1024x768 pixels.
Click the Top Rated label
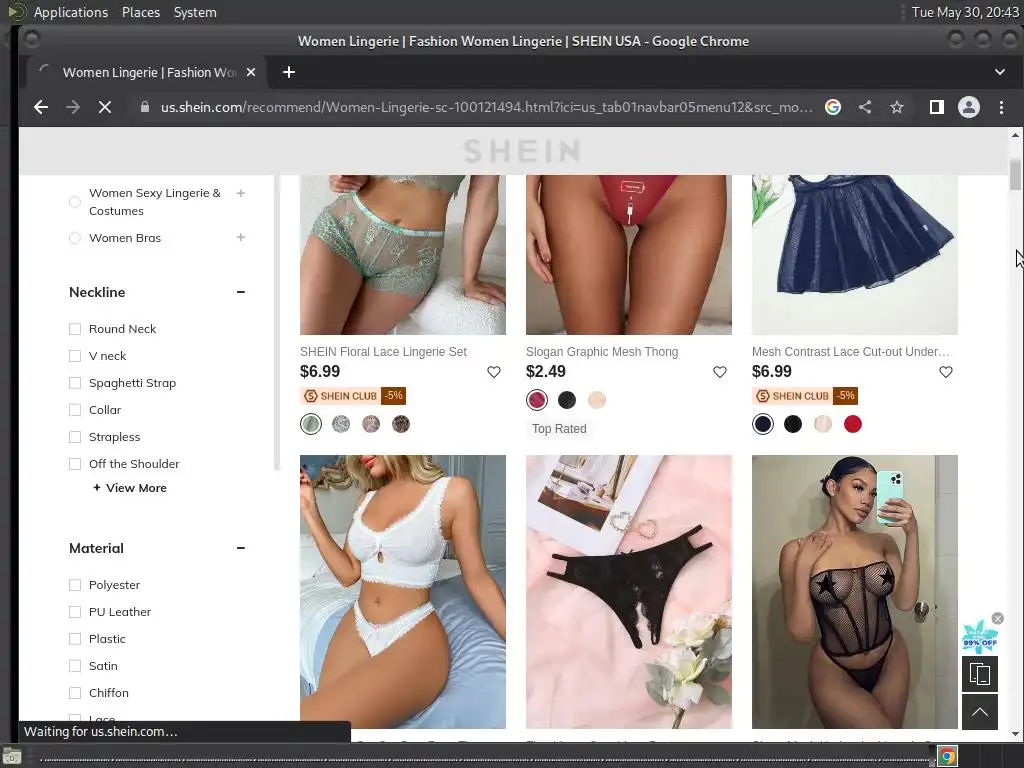(559, 428)
